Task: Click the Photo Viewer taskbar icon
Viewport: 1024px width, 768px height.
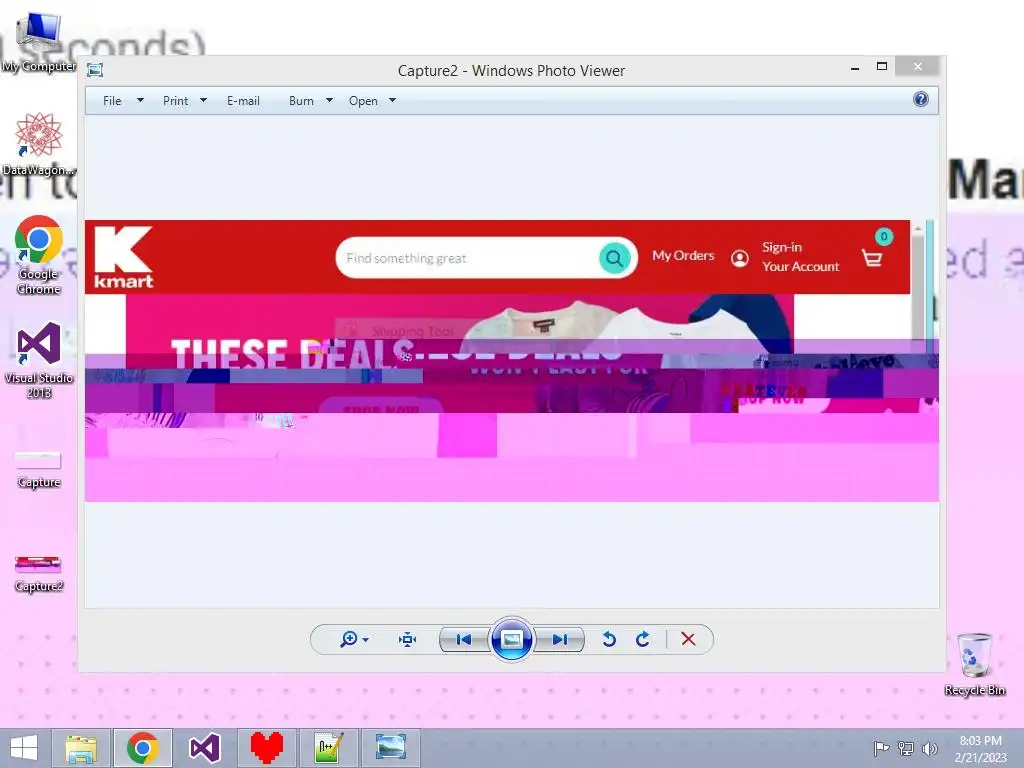Action: (391, 748)
